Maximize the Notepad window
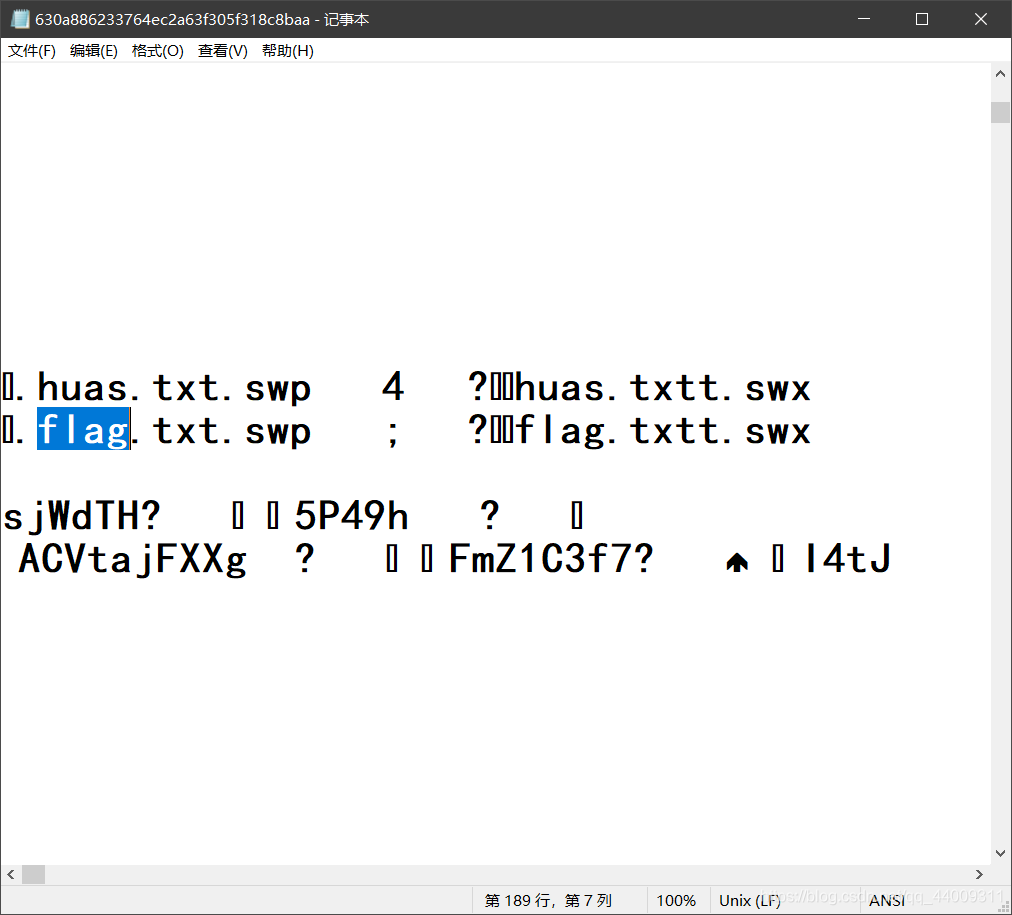The image size is (1012, 915). point(922,19)
